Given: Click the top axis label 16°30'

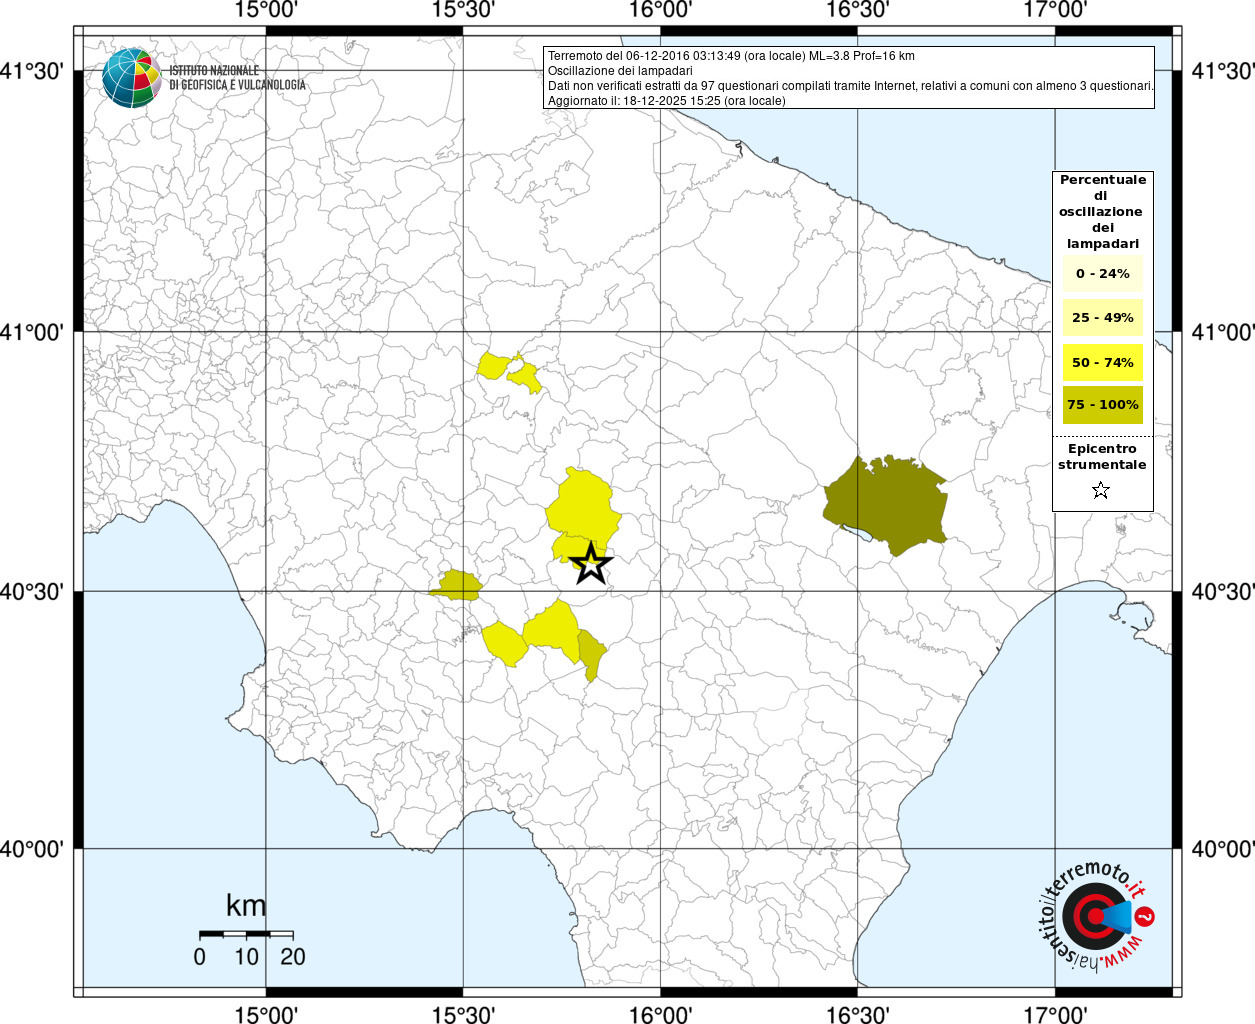Looking at the screenshot, I should tap(858, 10).
